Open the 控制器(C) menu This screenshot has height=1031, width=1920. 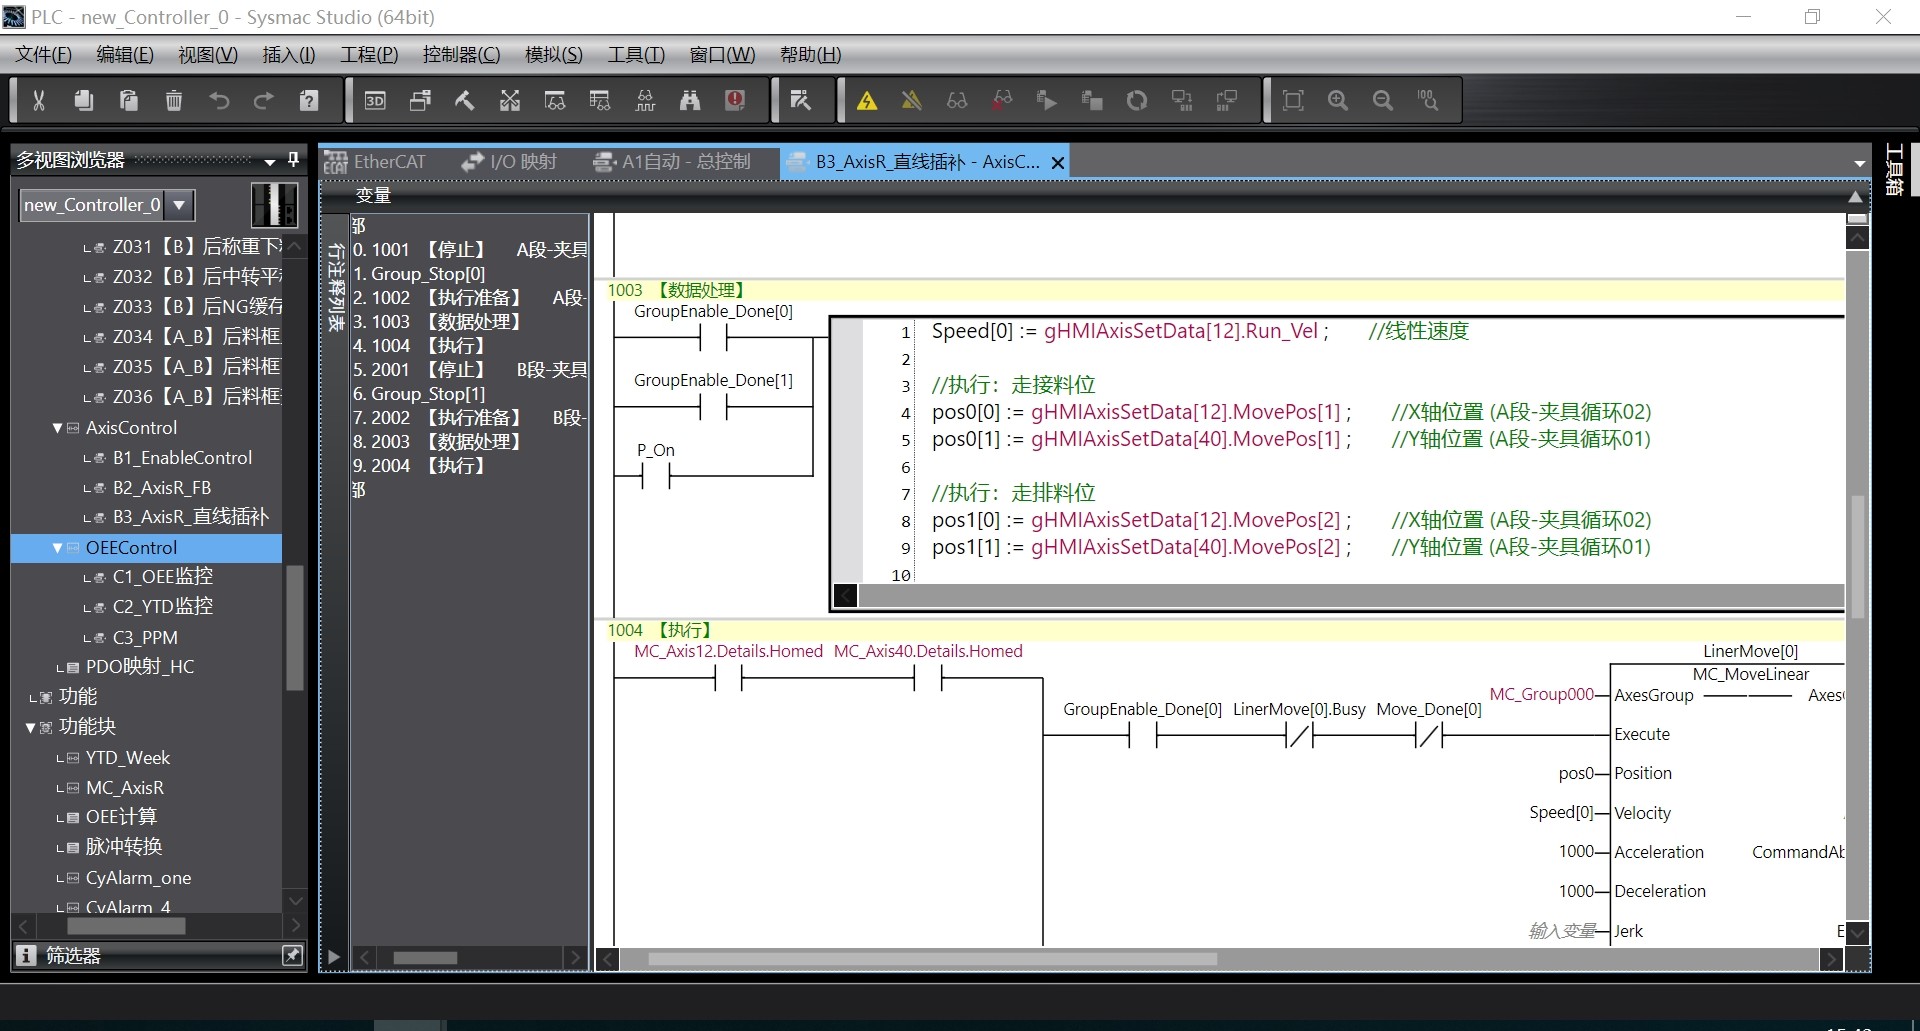pos(461,55)
